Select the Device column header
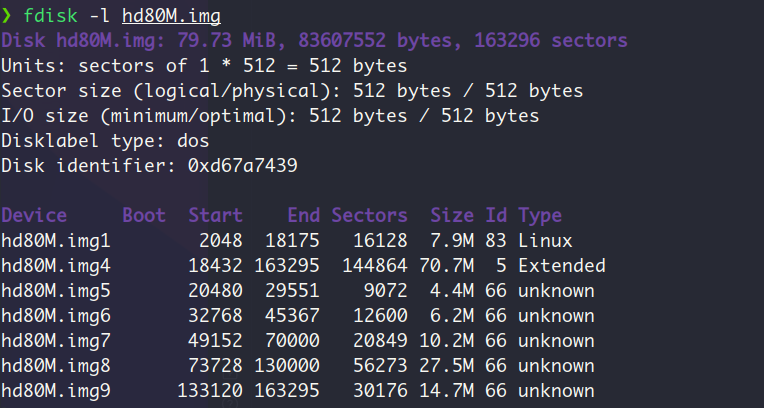Viewport: 764px width, 408px height. click(x=34, y=215)
